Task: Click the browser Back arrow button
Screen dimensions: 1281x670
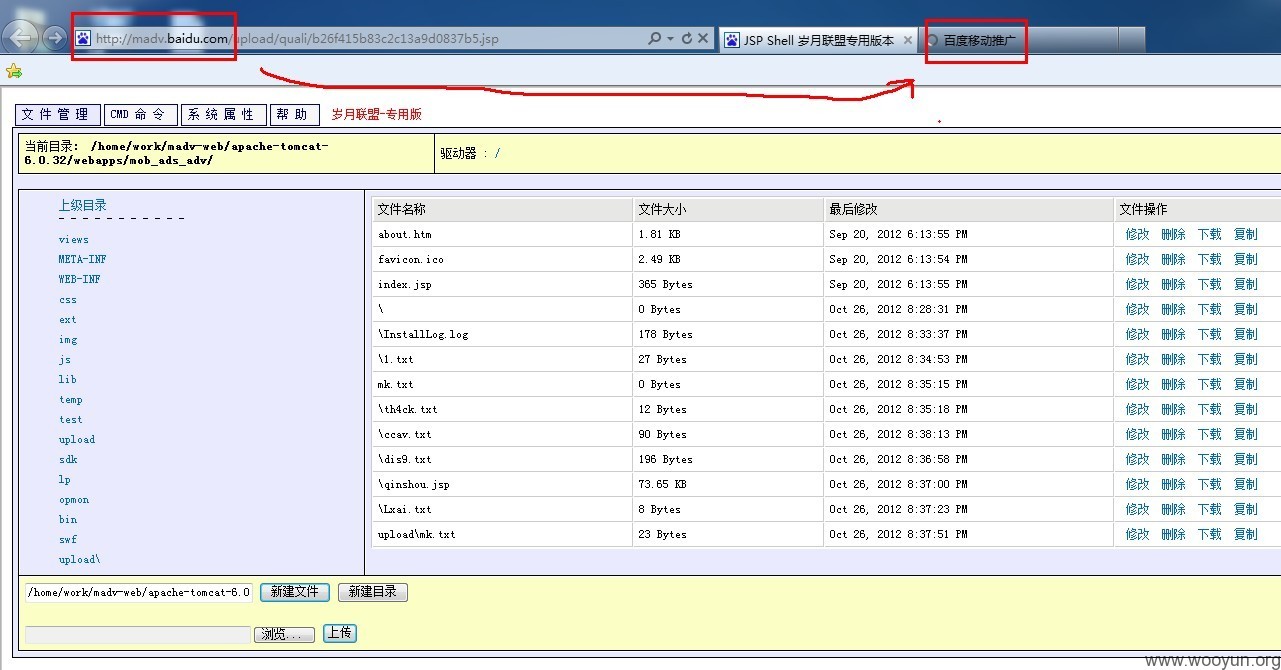Action: pos(21,38)
